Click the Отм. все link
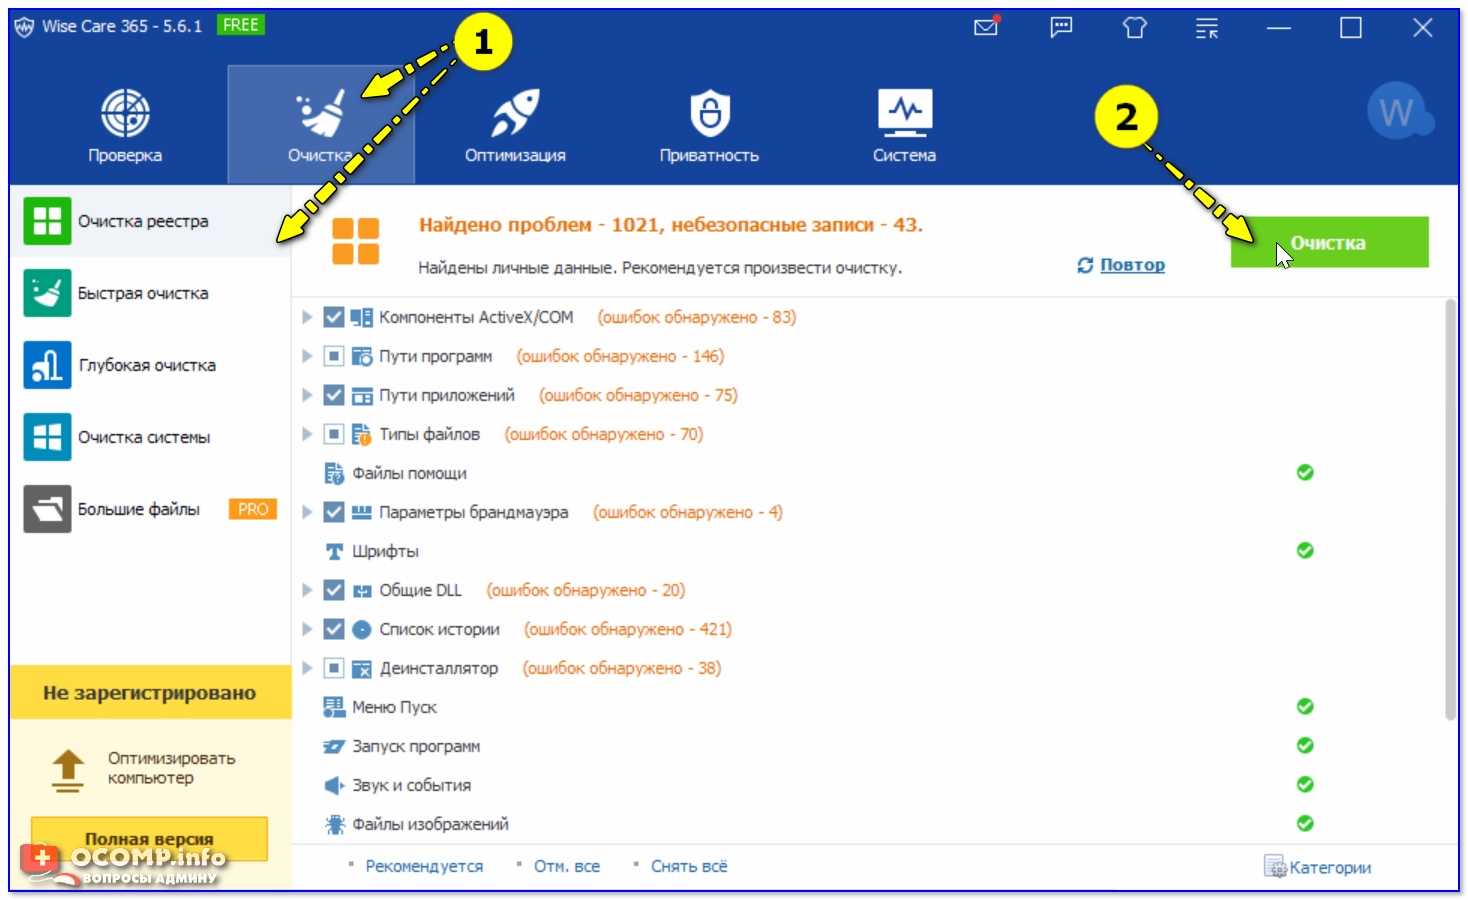 567,866
